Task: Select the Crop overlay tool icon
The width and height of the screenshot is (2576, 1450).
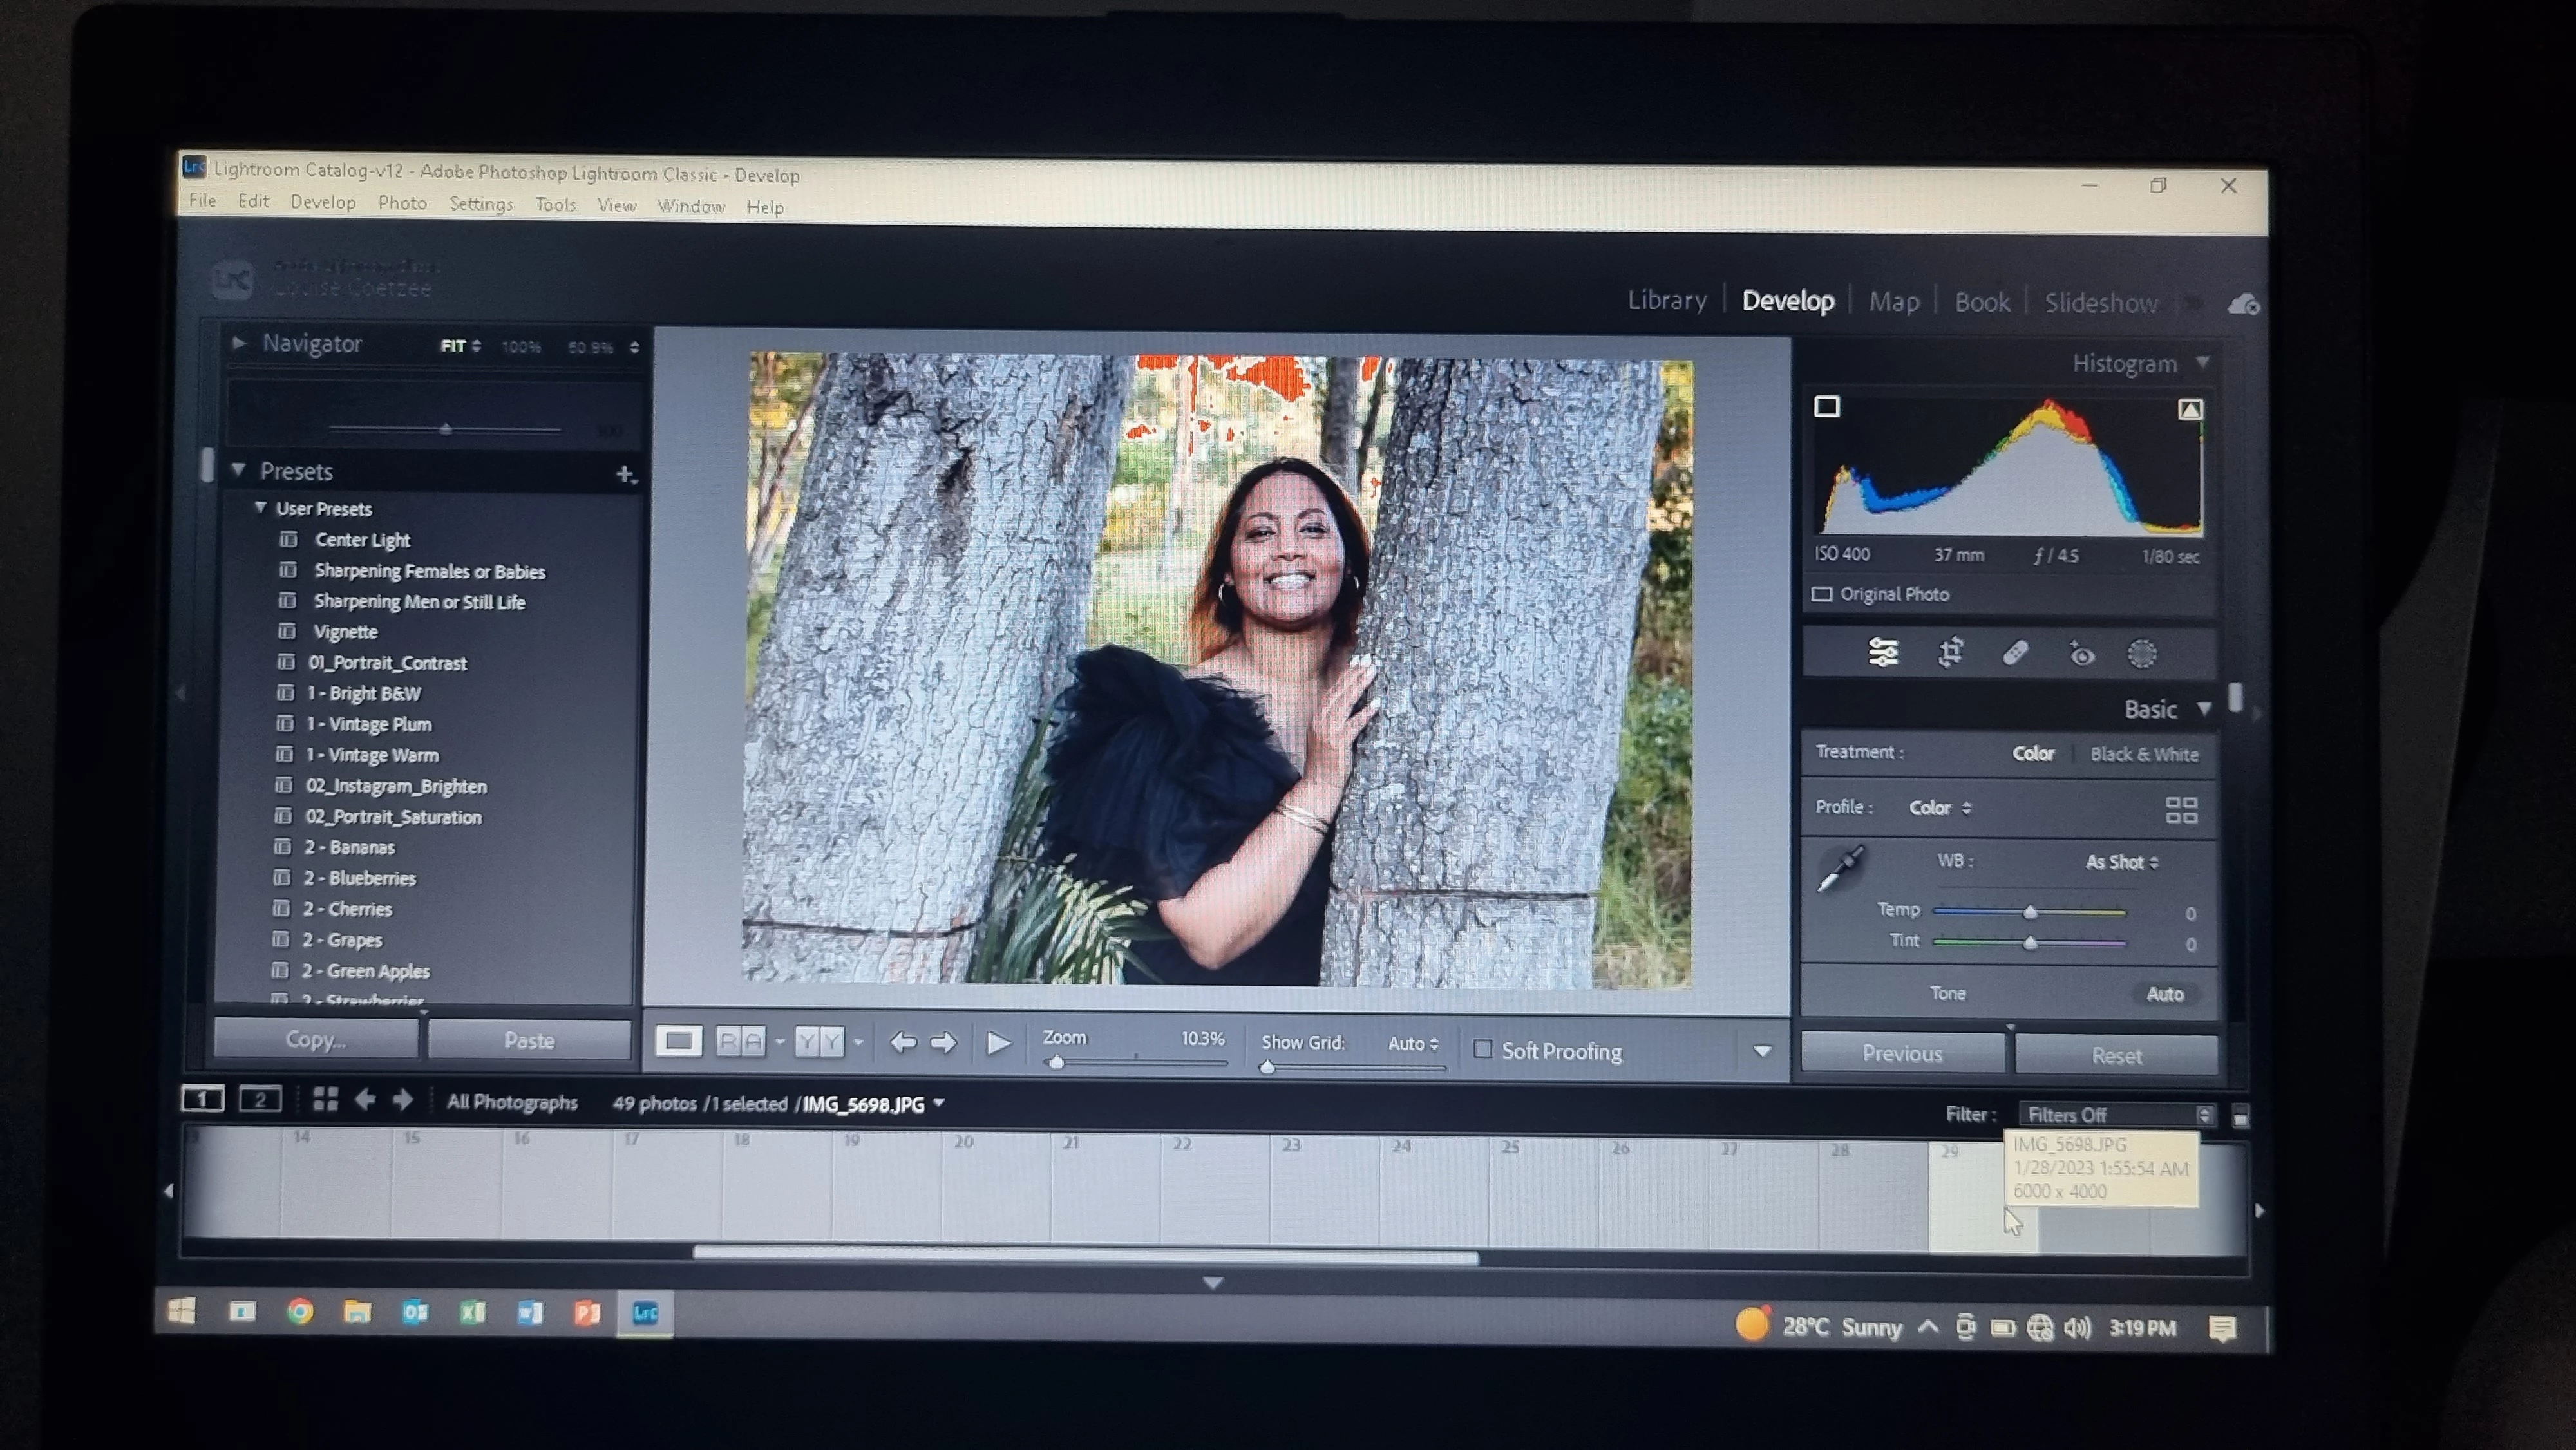Action: 1950,653
